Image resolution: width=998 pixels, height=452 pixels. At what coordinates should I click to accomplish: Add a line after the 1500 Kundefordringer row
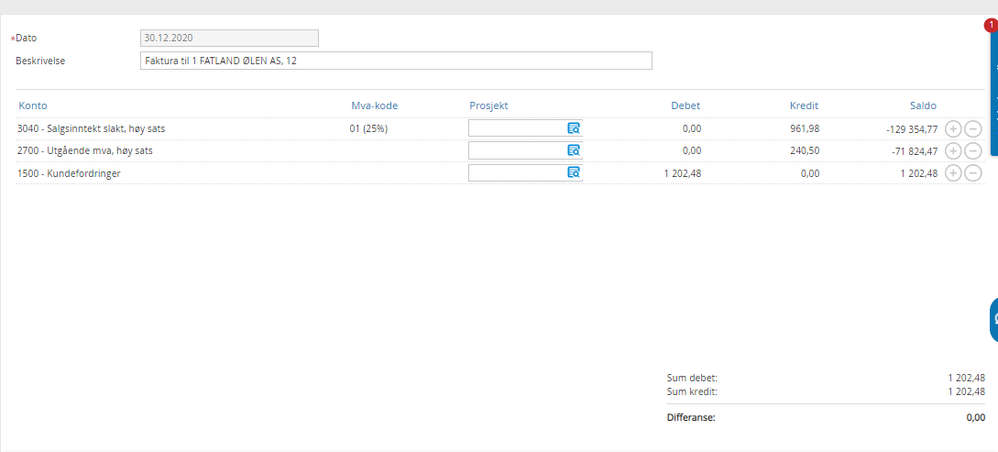coord(953,173)
